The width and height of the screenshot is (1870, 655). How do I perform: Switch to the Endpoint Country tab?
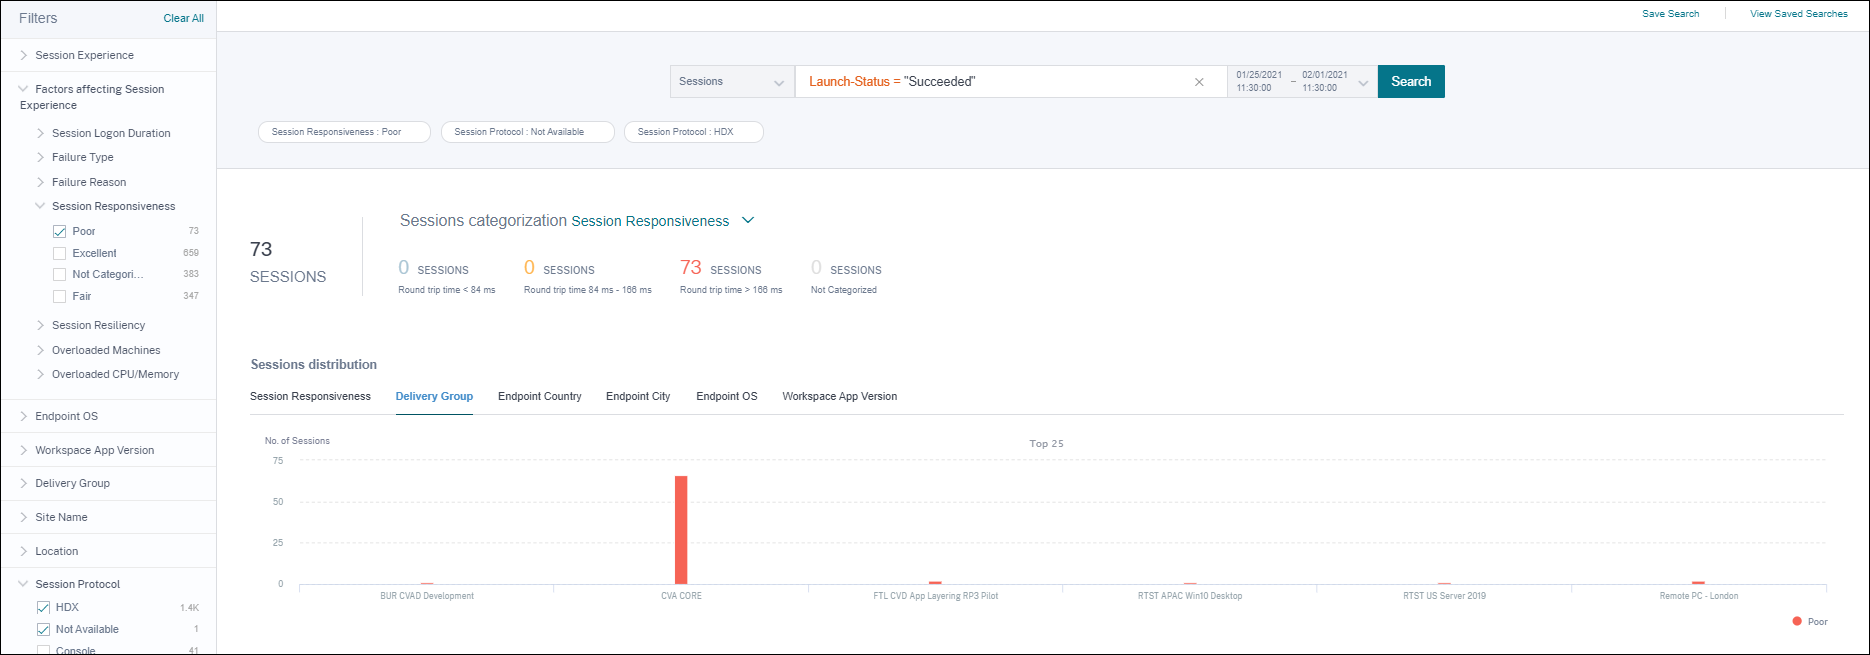539,397
